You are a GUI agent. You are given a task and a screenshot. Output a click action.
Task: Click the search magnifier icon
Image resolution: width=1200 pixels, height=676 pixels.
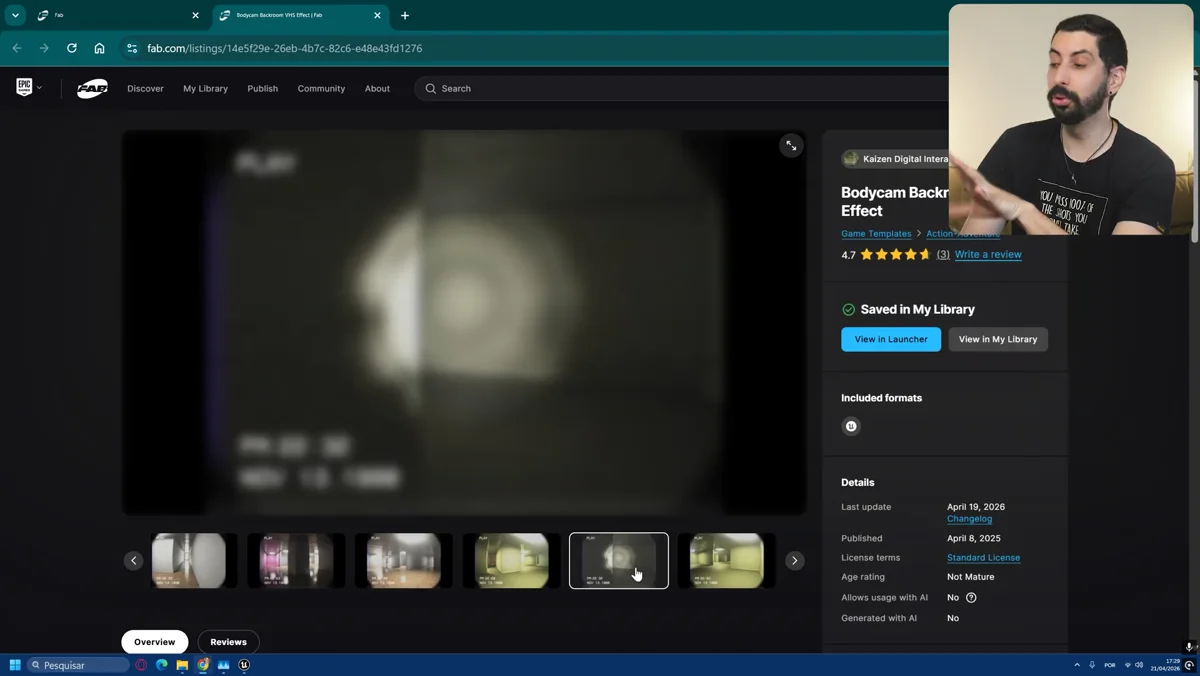coord(429,88)
